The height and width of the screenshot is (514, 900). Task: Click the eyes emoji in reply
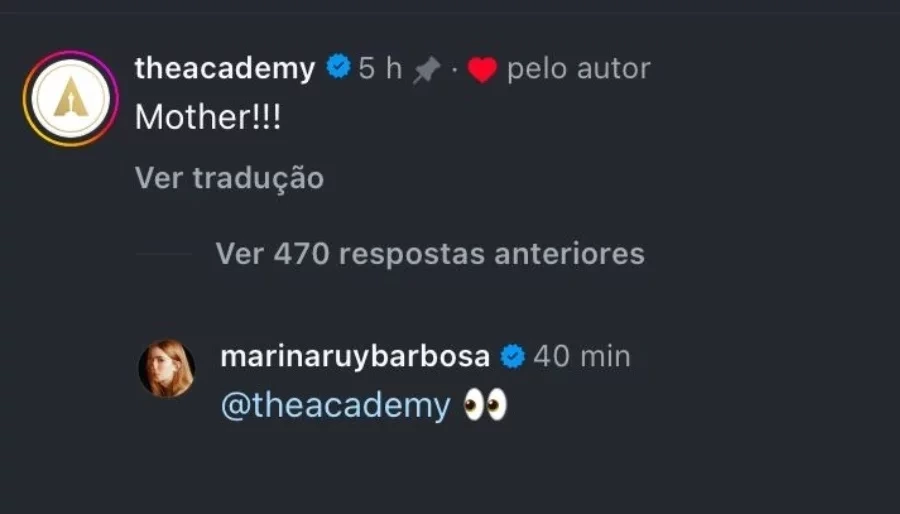[486, 404]
